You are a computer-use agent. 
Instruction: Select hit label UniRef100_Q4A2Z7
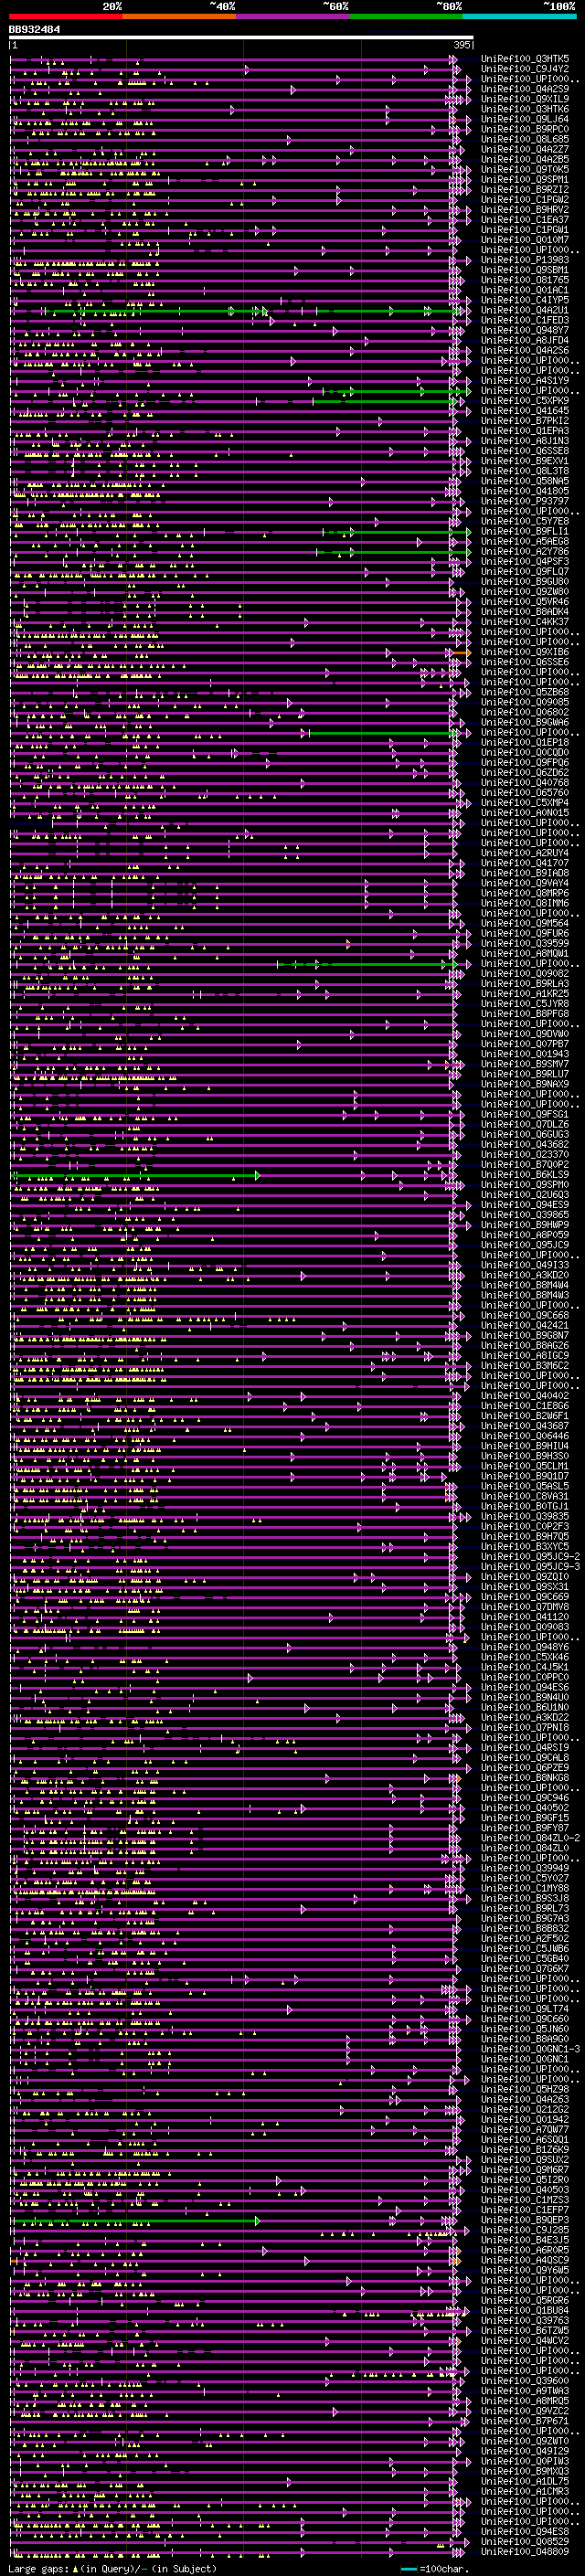coord(525,149)
